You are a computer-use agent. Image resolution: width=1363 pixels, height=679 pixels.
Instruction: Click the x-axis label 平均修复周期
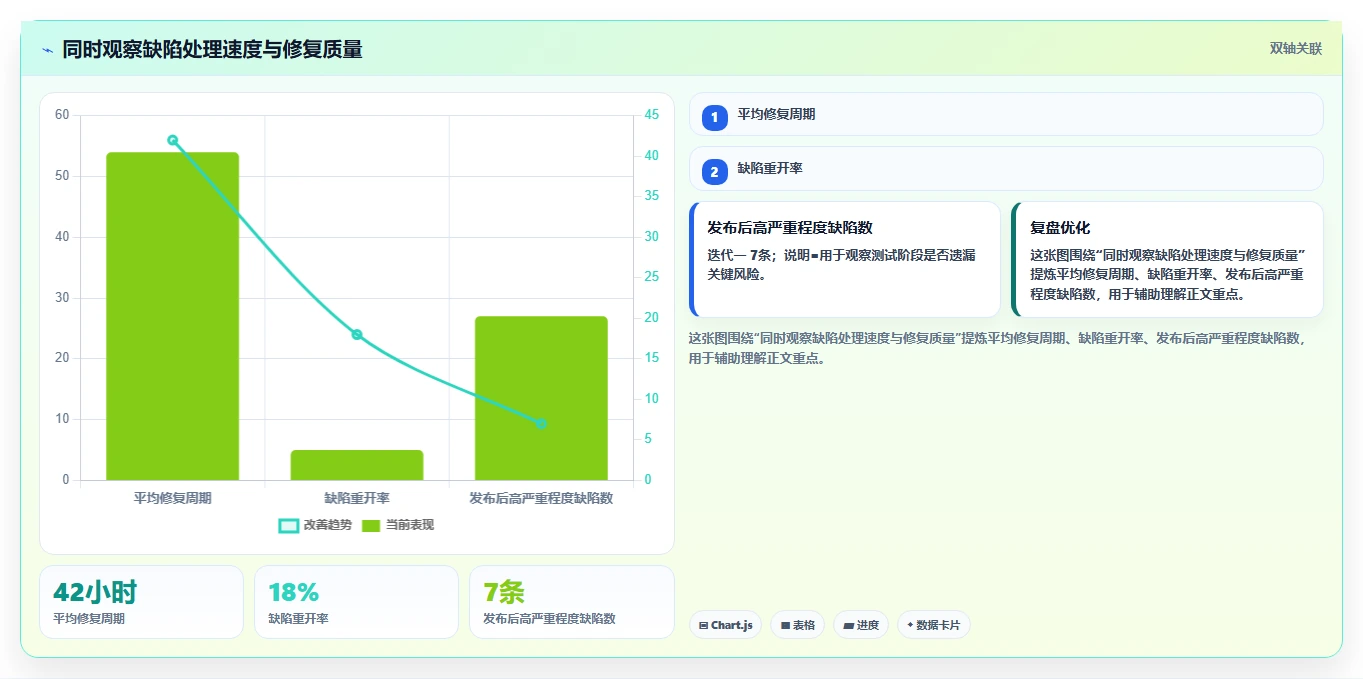pos(173,497)
